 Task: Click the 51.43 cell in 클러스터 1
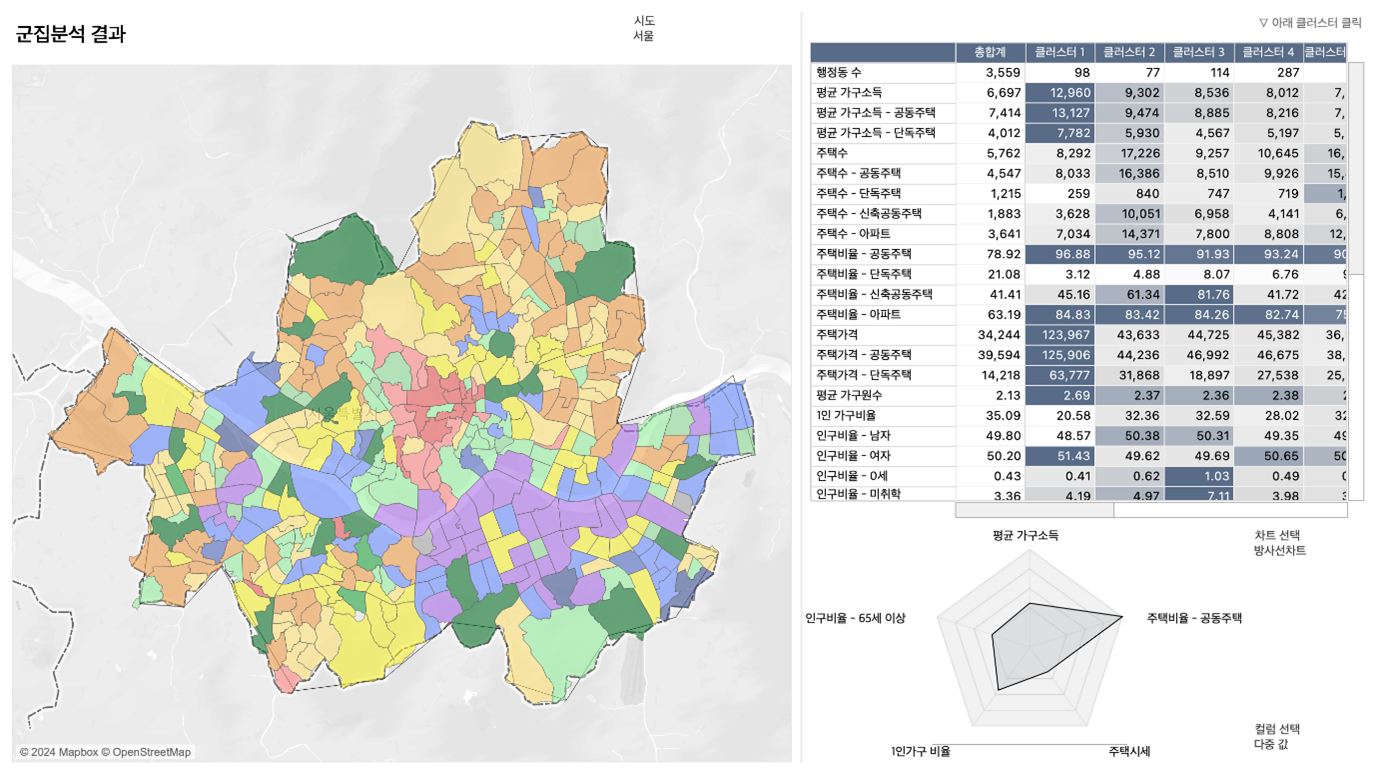coord(1059,456)
